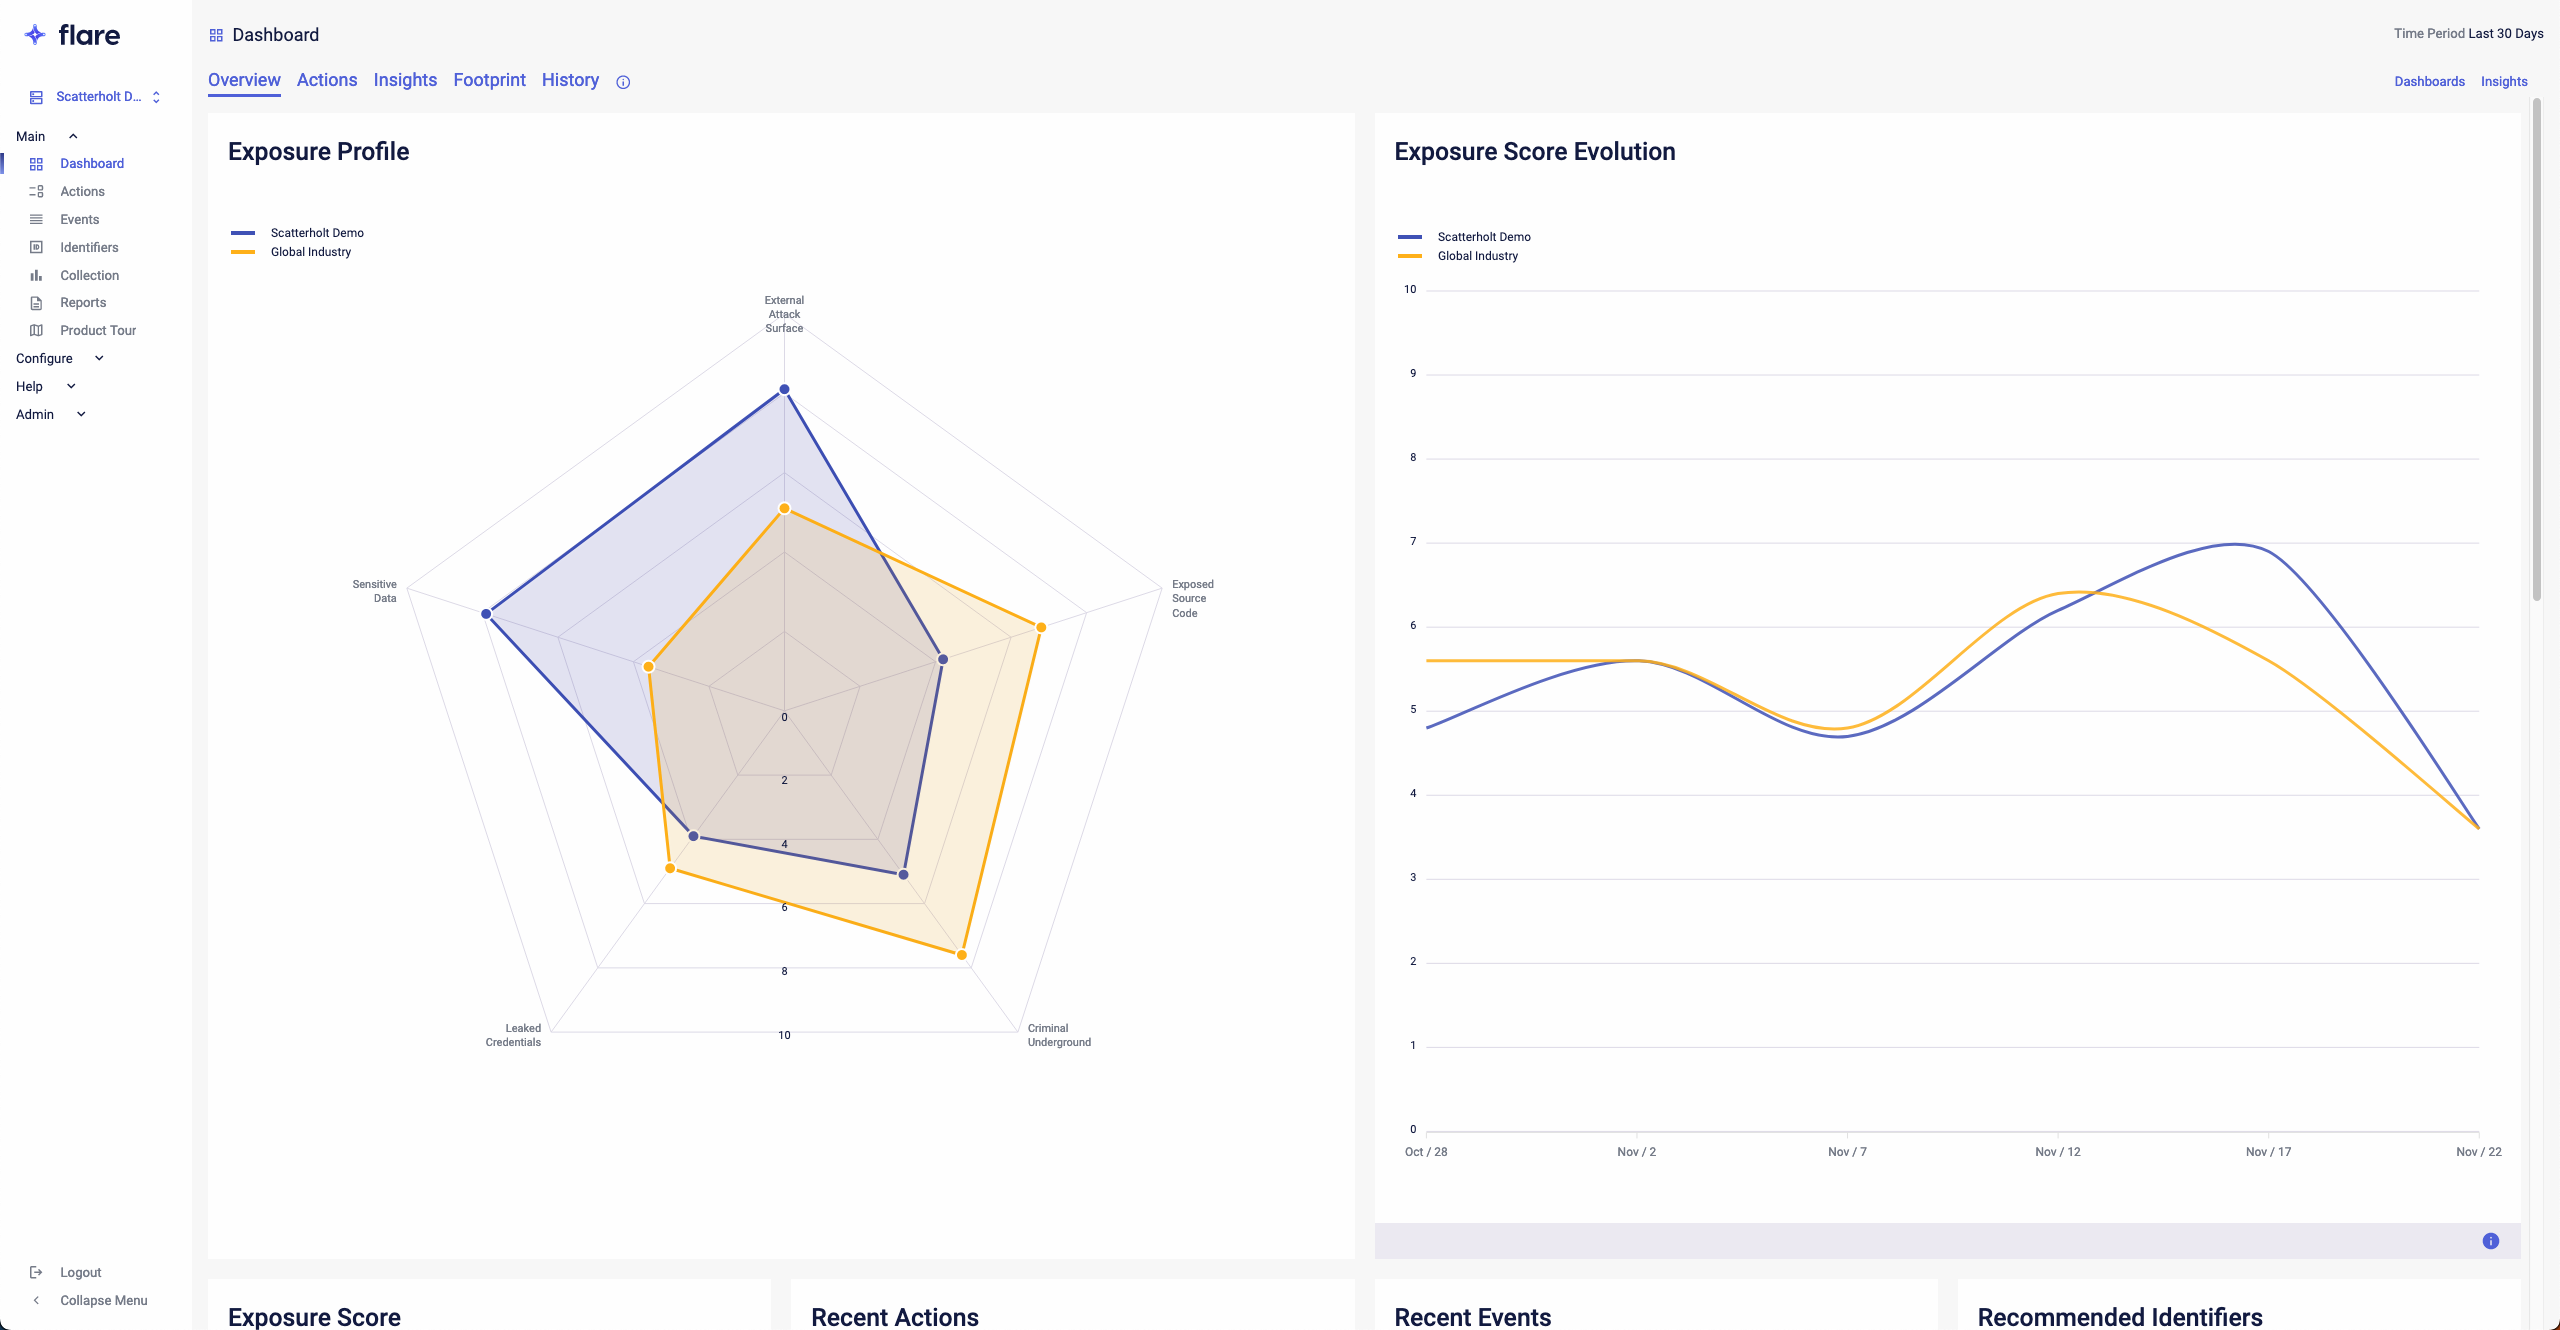Click the blue info icon below evolution chart
The image size is (2560, 1330).
(x=2490, y=1241)
